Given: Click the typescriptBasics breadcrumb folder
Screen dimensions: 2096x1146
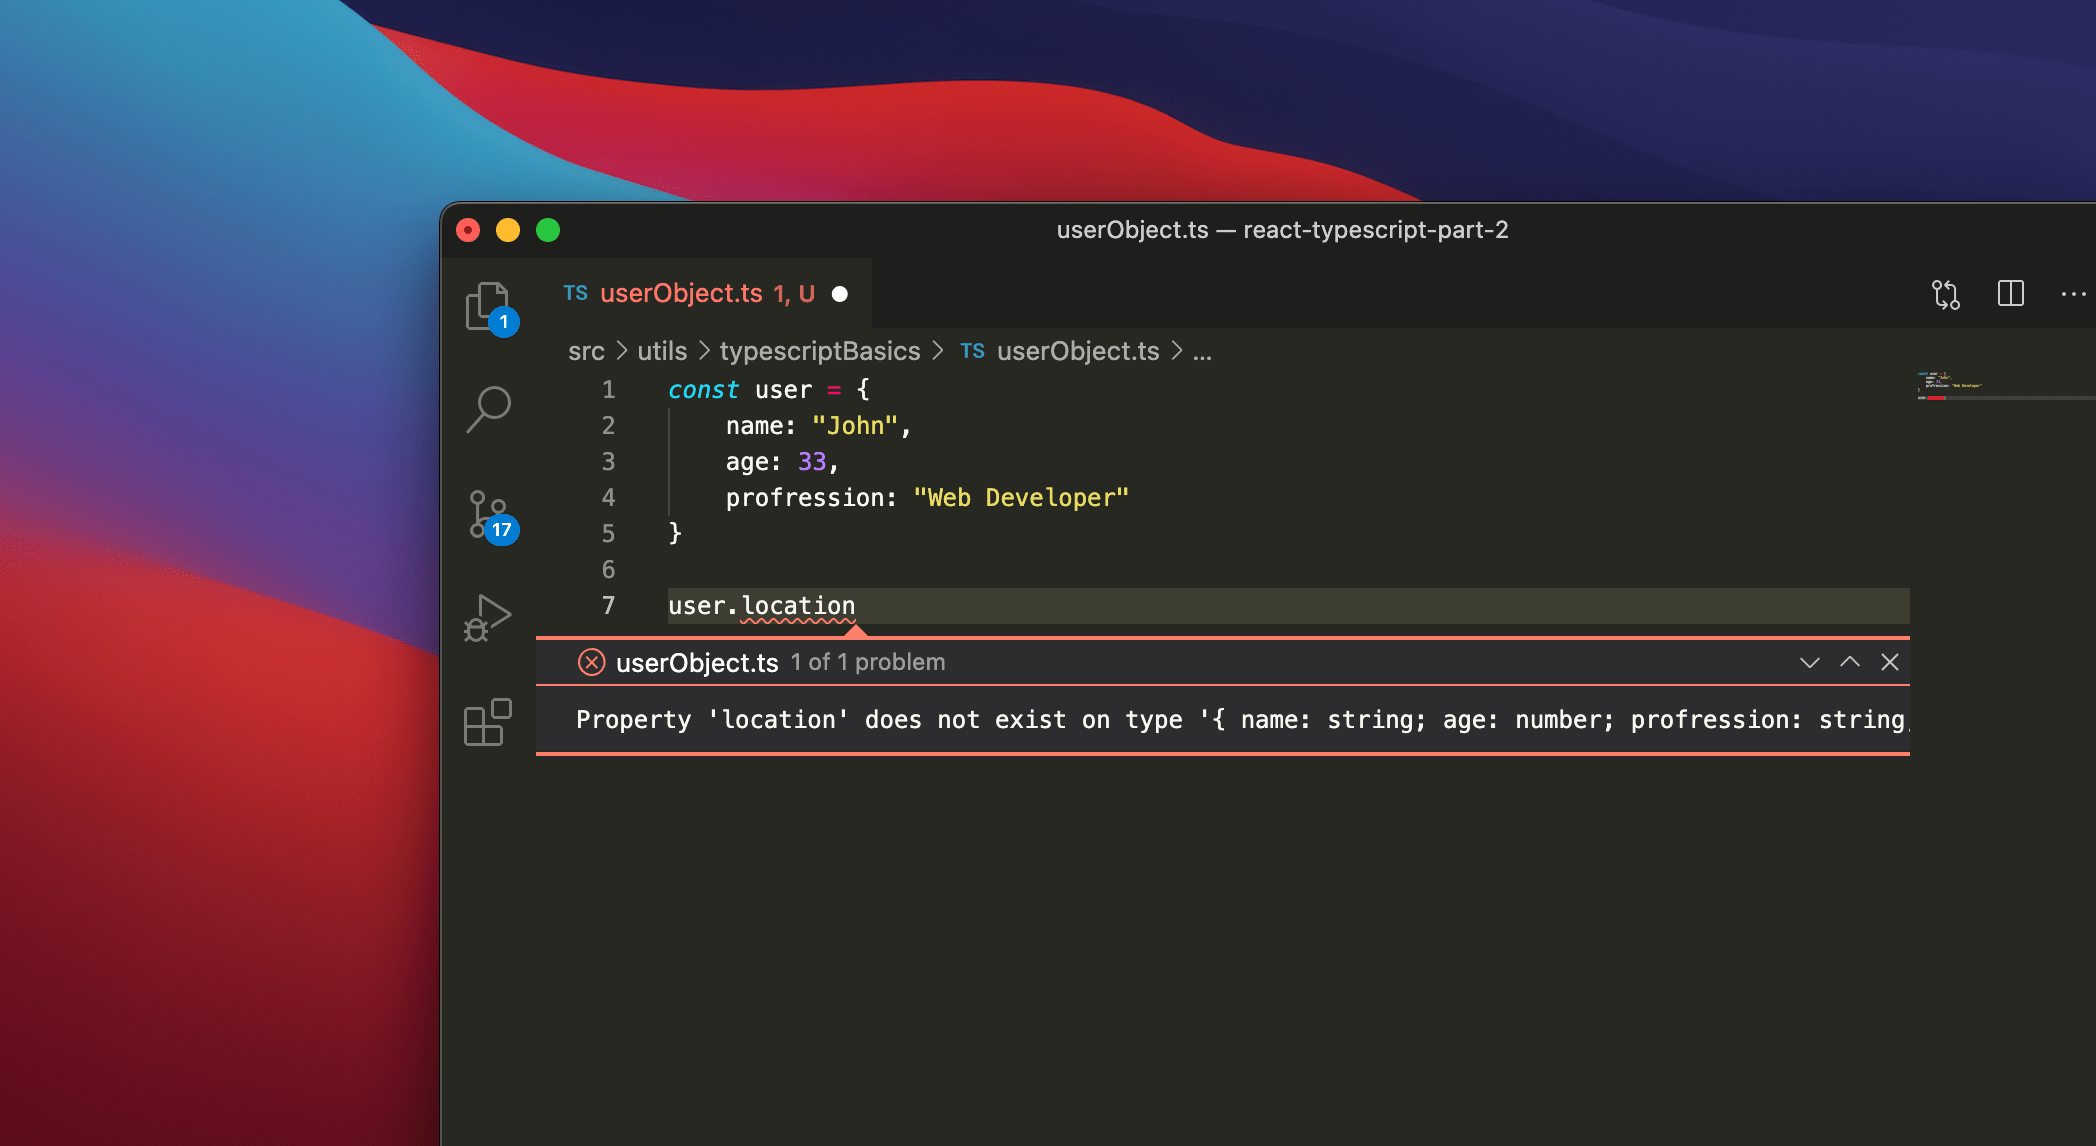Looking at the screenshot, I should pos(819,352).
